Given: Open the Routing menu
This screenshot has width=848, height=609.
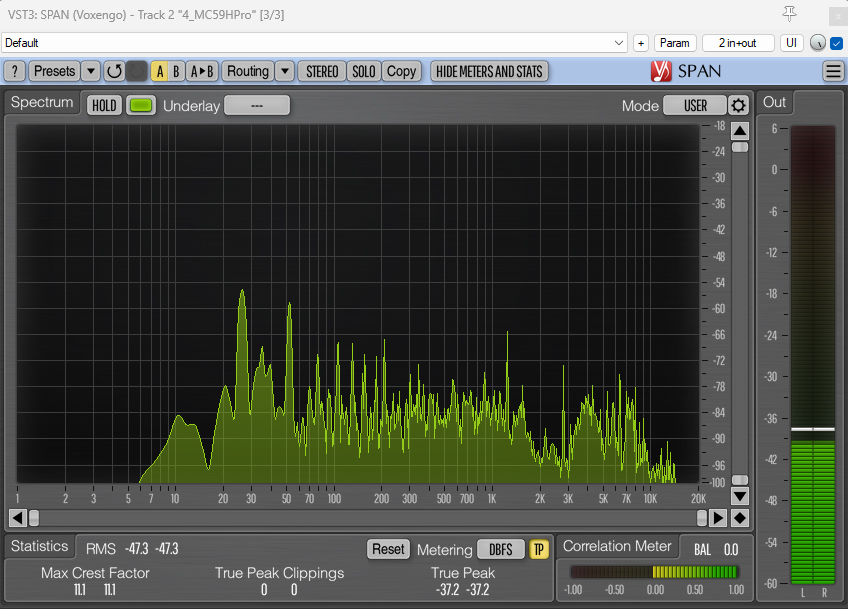Looking at the screenshot, I should 247,71.
